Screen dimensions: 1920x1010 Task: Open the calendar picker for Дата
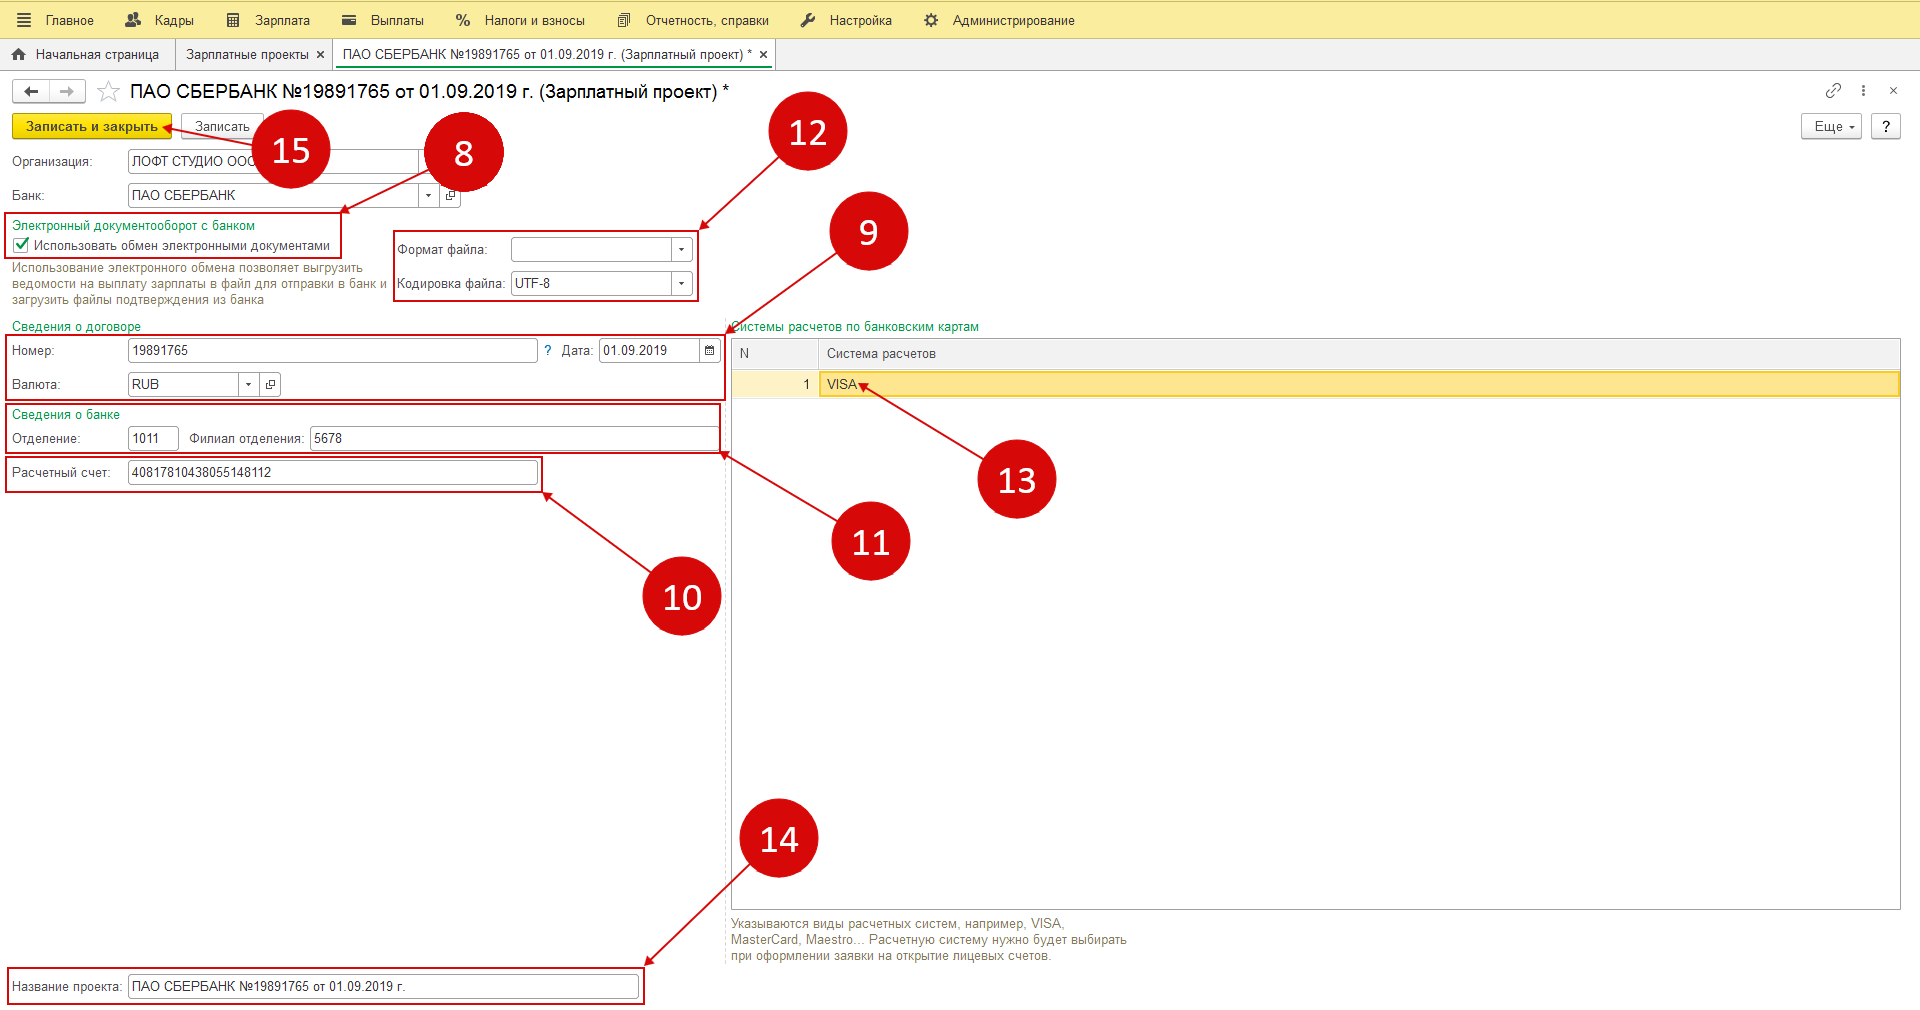coord(709,351)
